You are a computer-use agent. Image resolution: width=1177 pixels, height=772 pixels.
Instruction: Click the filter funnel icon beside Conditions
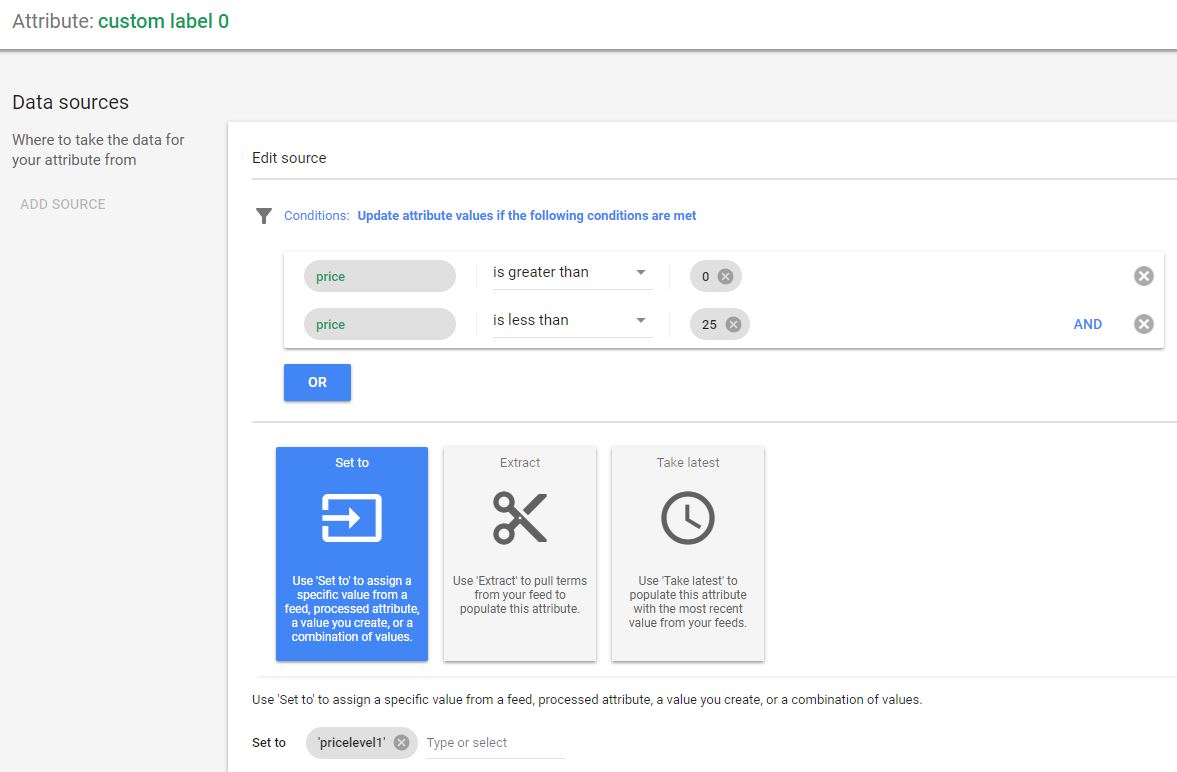[x=264, y=216]
